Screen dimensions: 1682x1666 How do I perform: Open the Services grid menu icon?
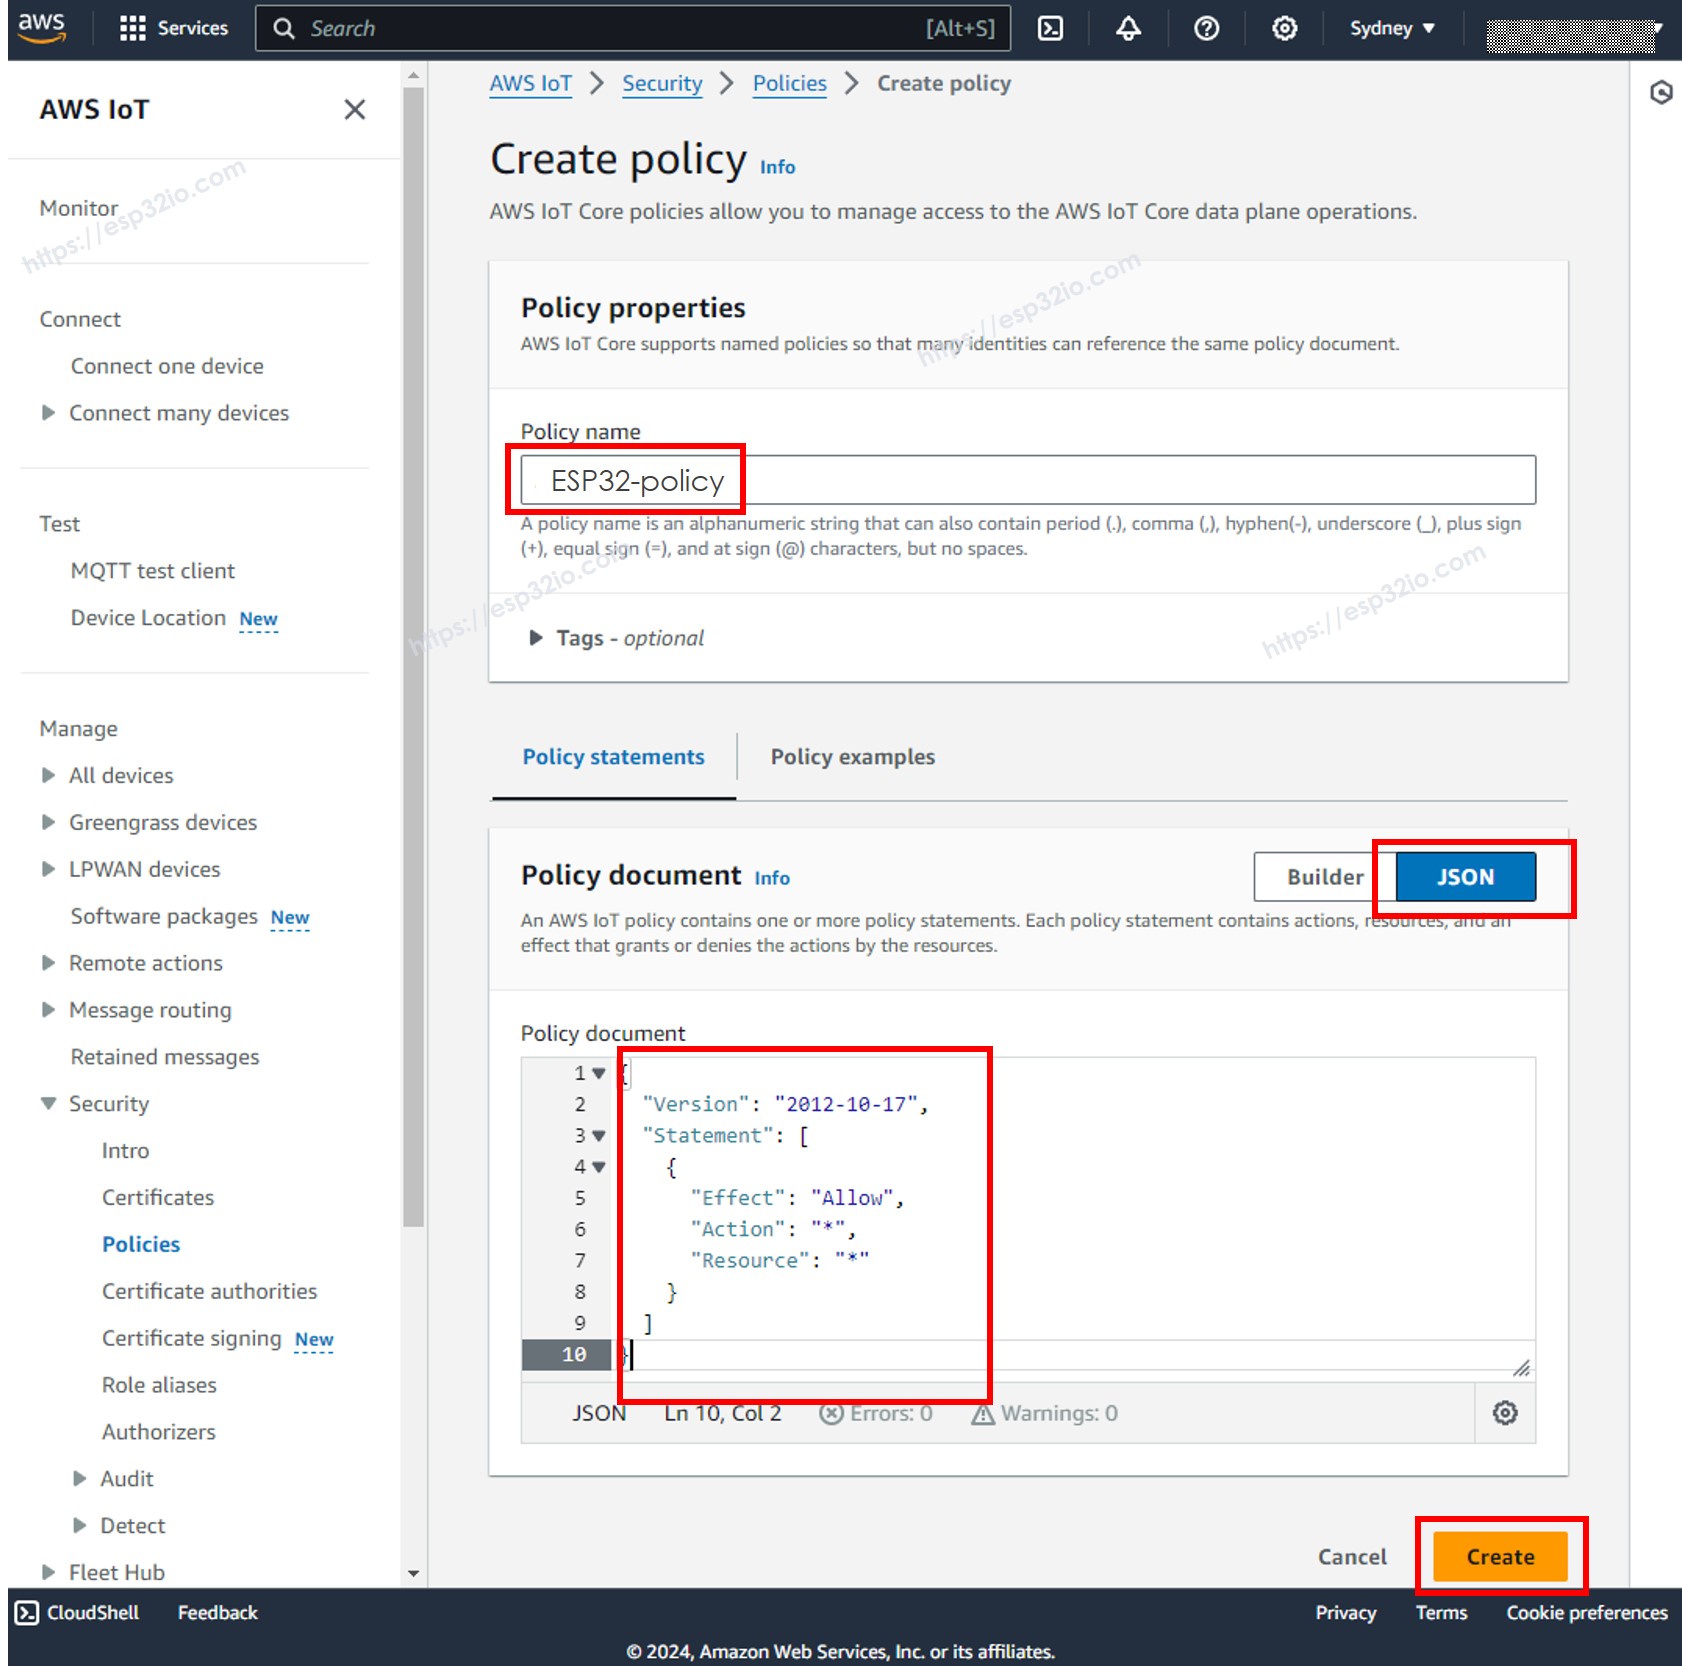[x=133, y=28]
